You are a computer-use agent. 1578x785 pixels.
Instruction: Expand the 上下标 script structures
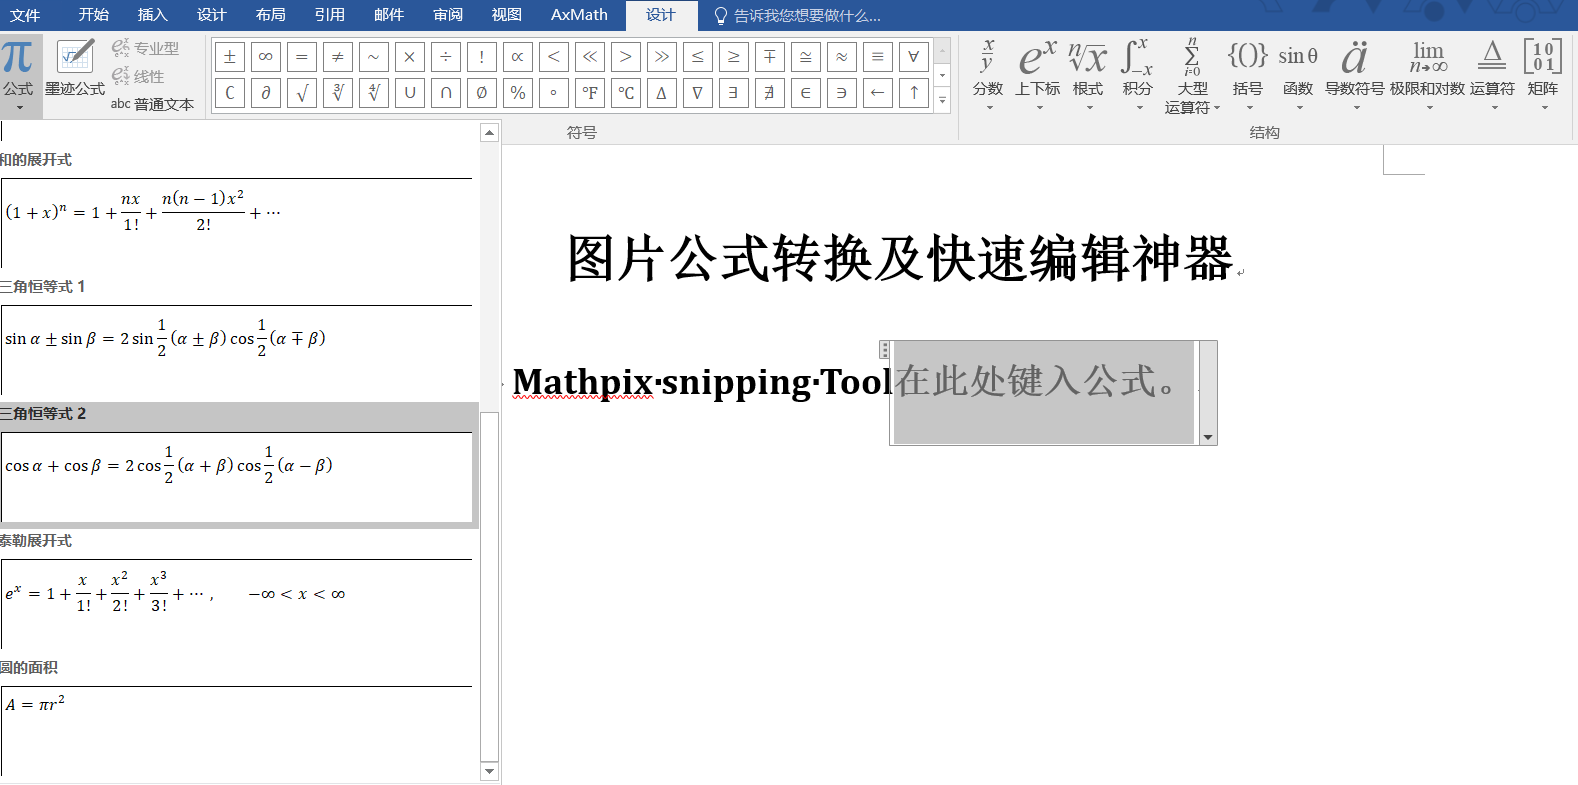1038,76
